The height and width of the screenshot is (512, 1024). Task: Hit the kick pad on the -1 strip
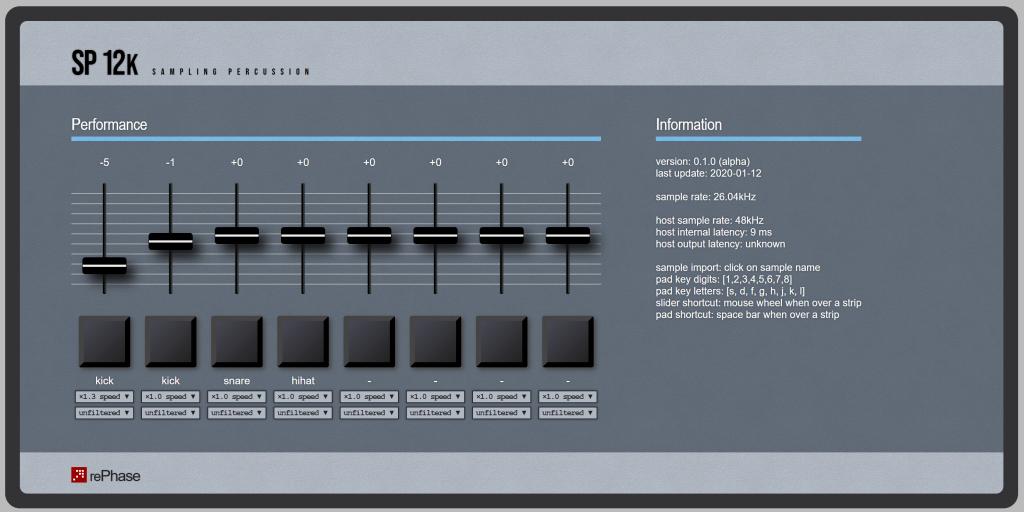pyautogui.click(x=170, y=342)
